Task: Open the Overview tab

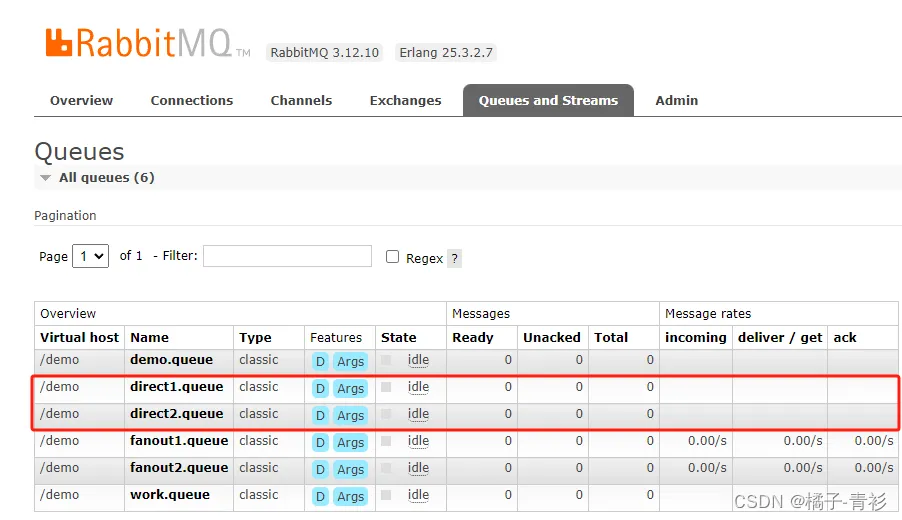Action: click(82, 101)
